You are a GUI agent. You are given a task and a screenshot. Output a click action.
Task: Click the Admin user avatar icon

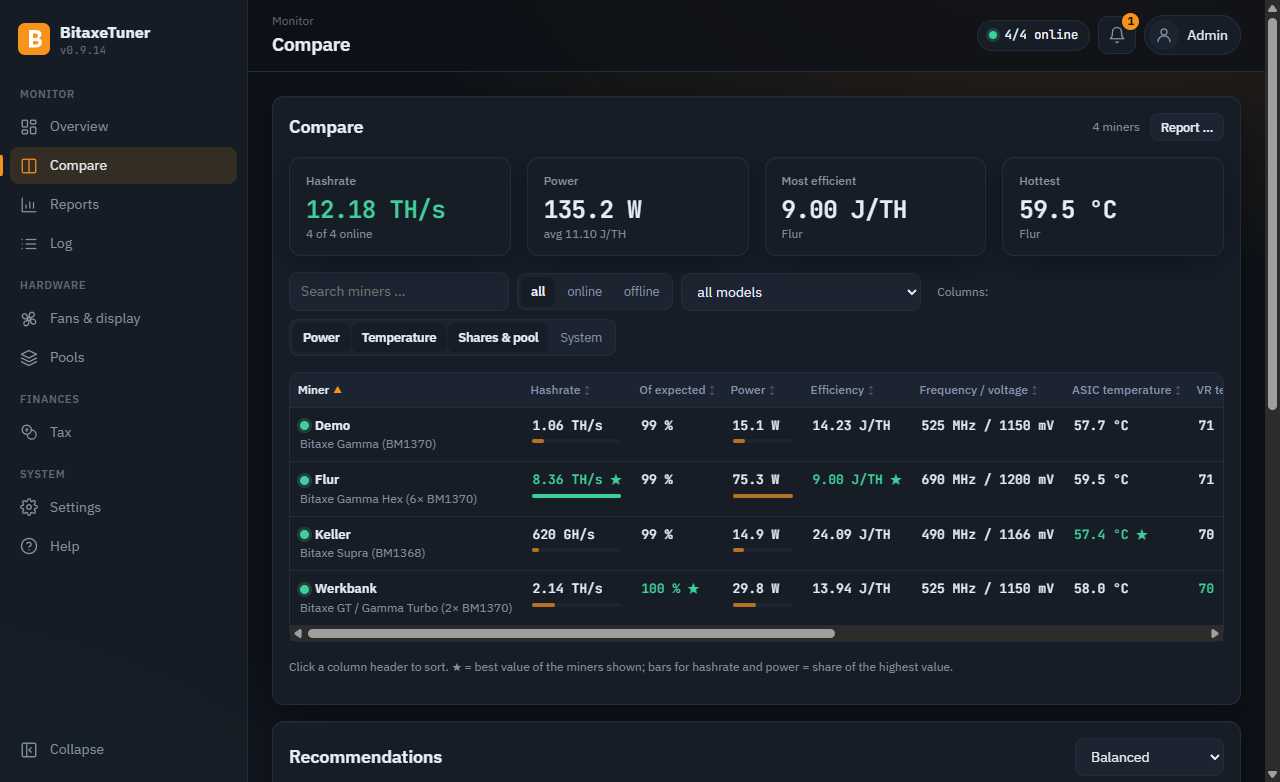click(1163, 35)
